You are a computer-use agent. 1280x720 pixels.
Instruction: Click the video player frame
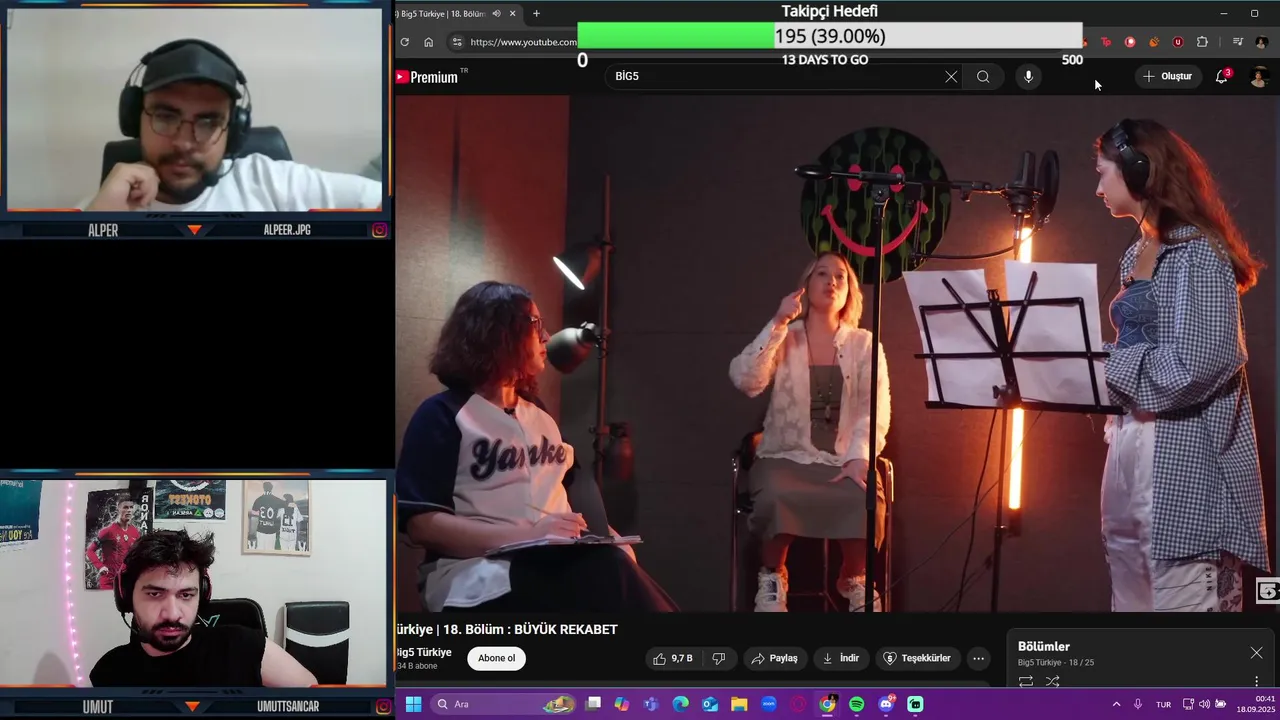point(837,353)
